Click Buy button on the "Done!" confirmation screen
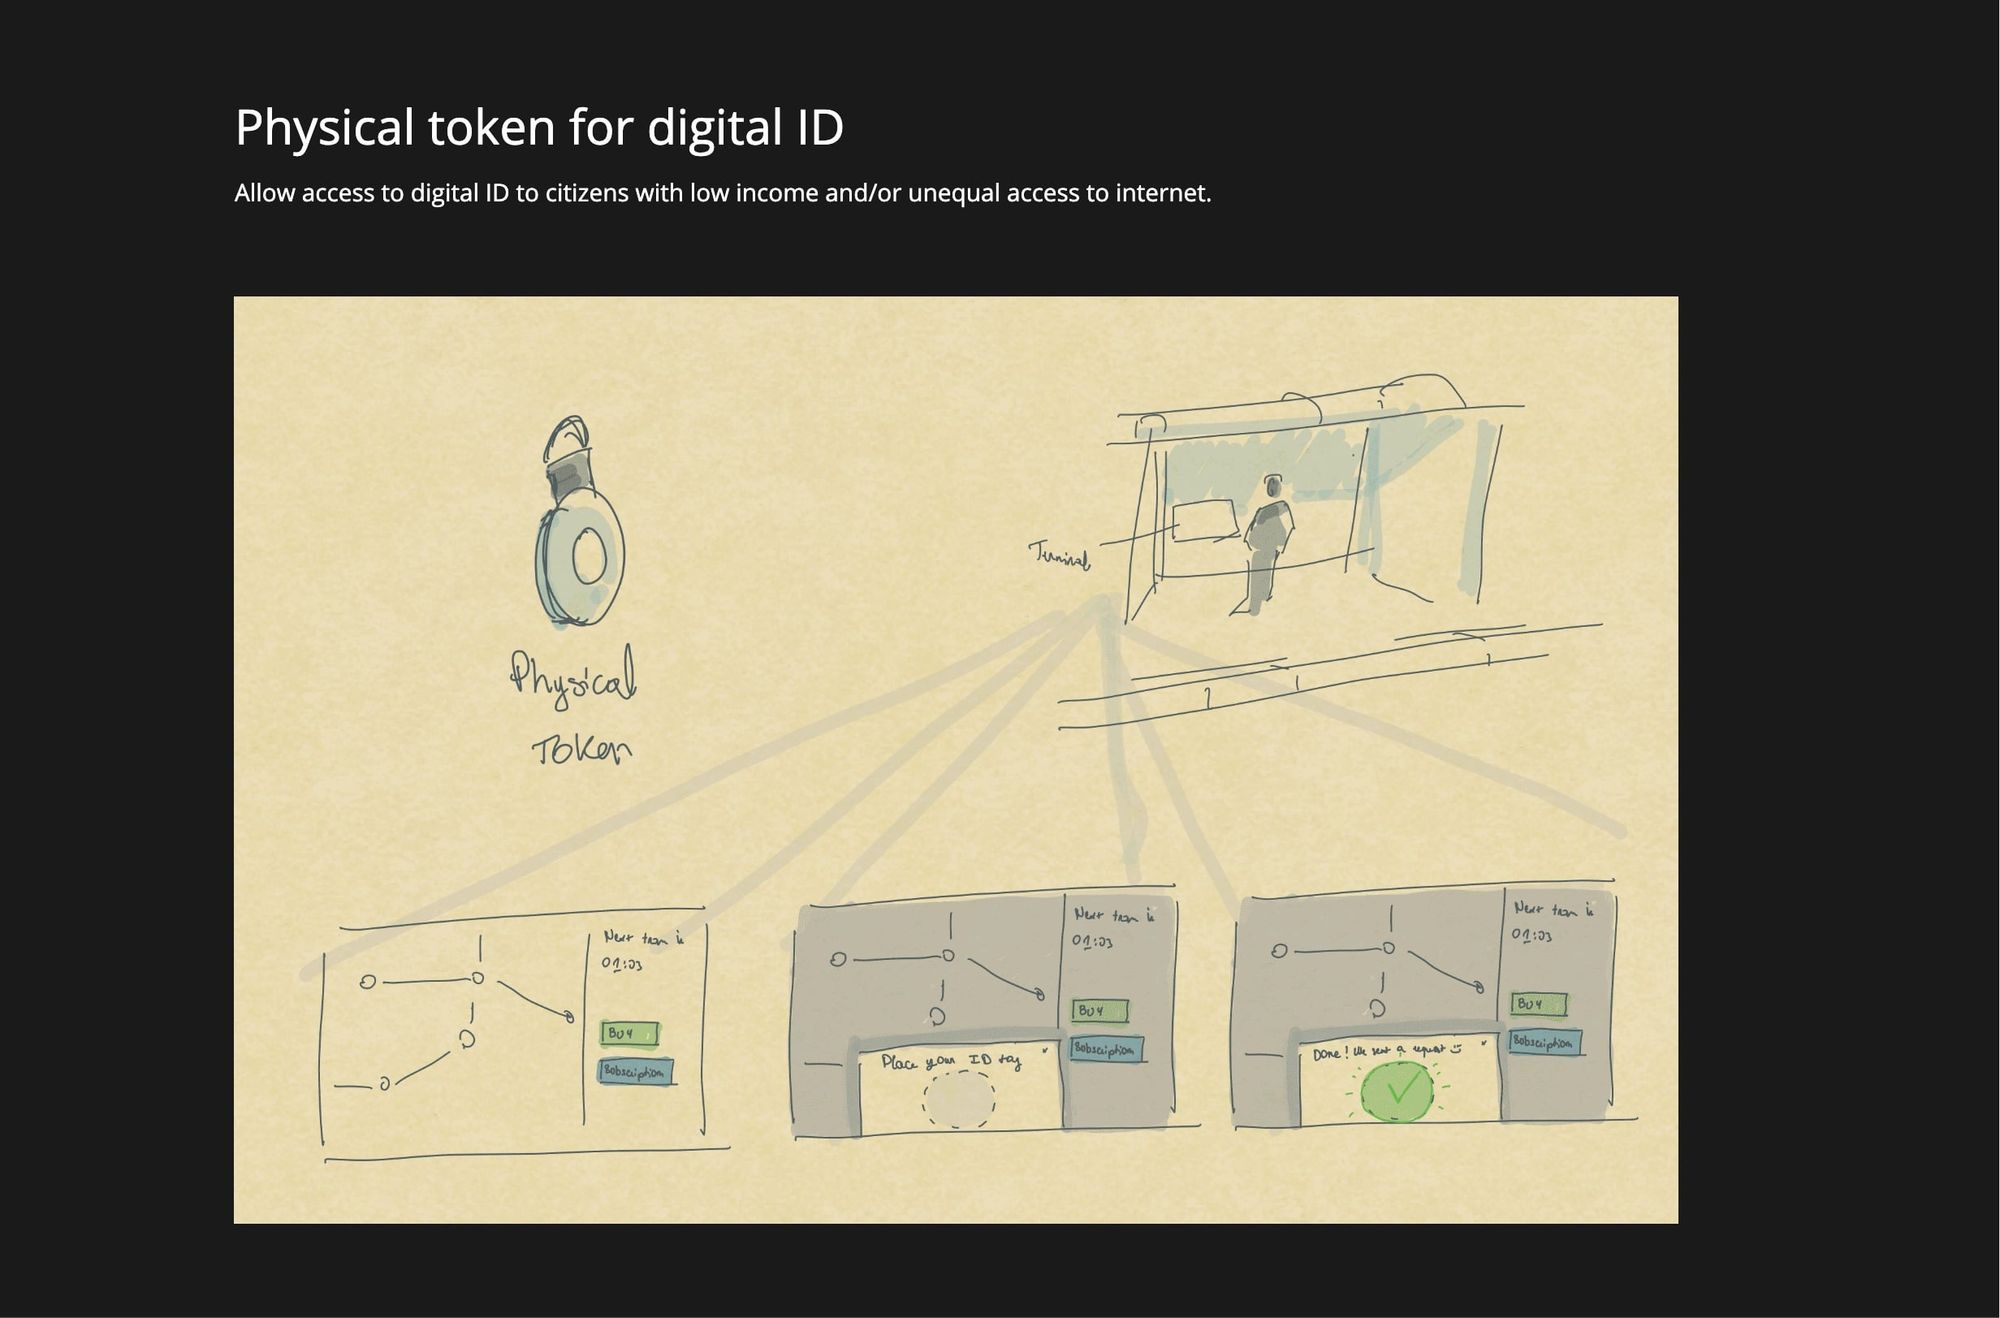 coord(1539,1004)
